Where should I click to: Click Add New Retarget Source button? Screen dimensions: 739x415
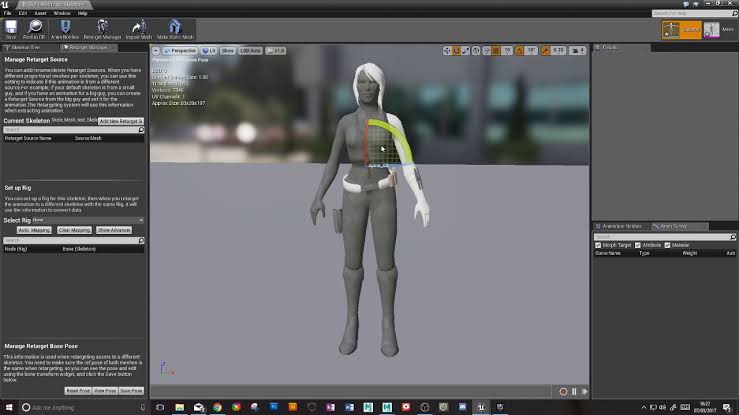point(121,121)
